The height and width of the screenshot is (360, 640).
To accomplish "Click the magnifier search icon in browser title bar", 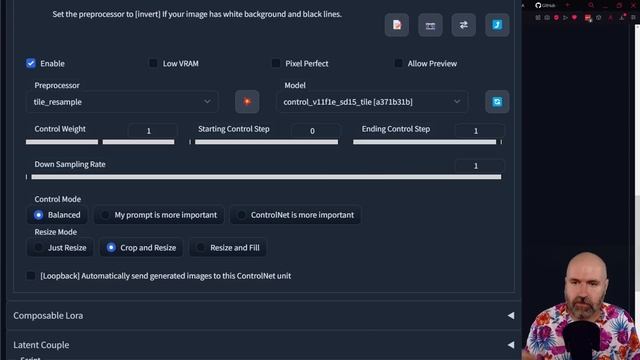I will coord(591,5).
